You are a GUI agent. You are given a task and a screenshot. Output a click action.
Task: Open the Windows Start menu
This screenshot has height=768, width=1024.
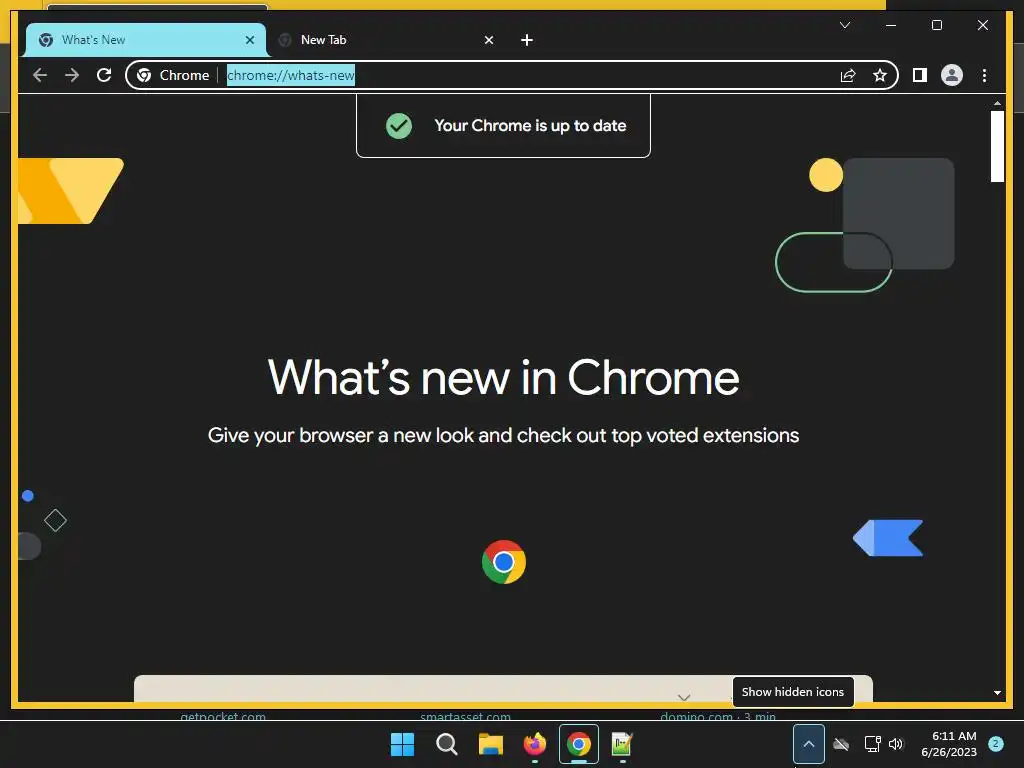point(402,744)
